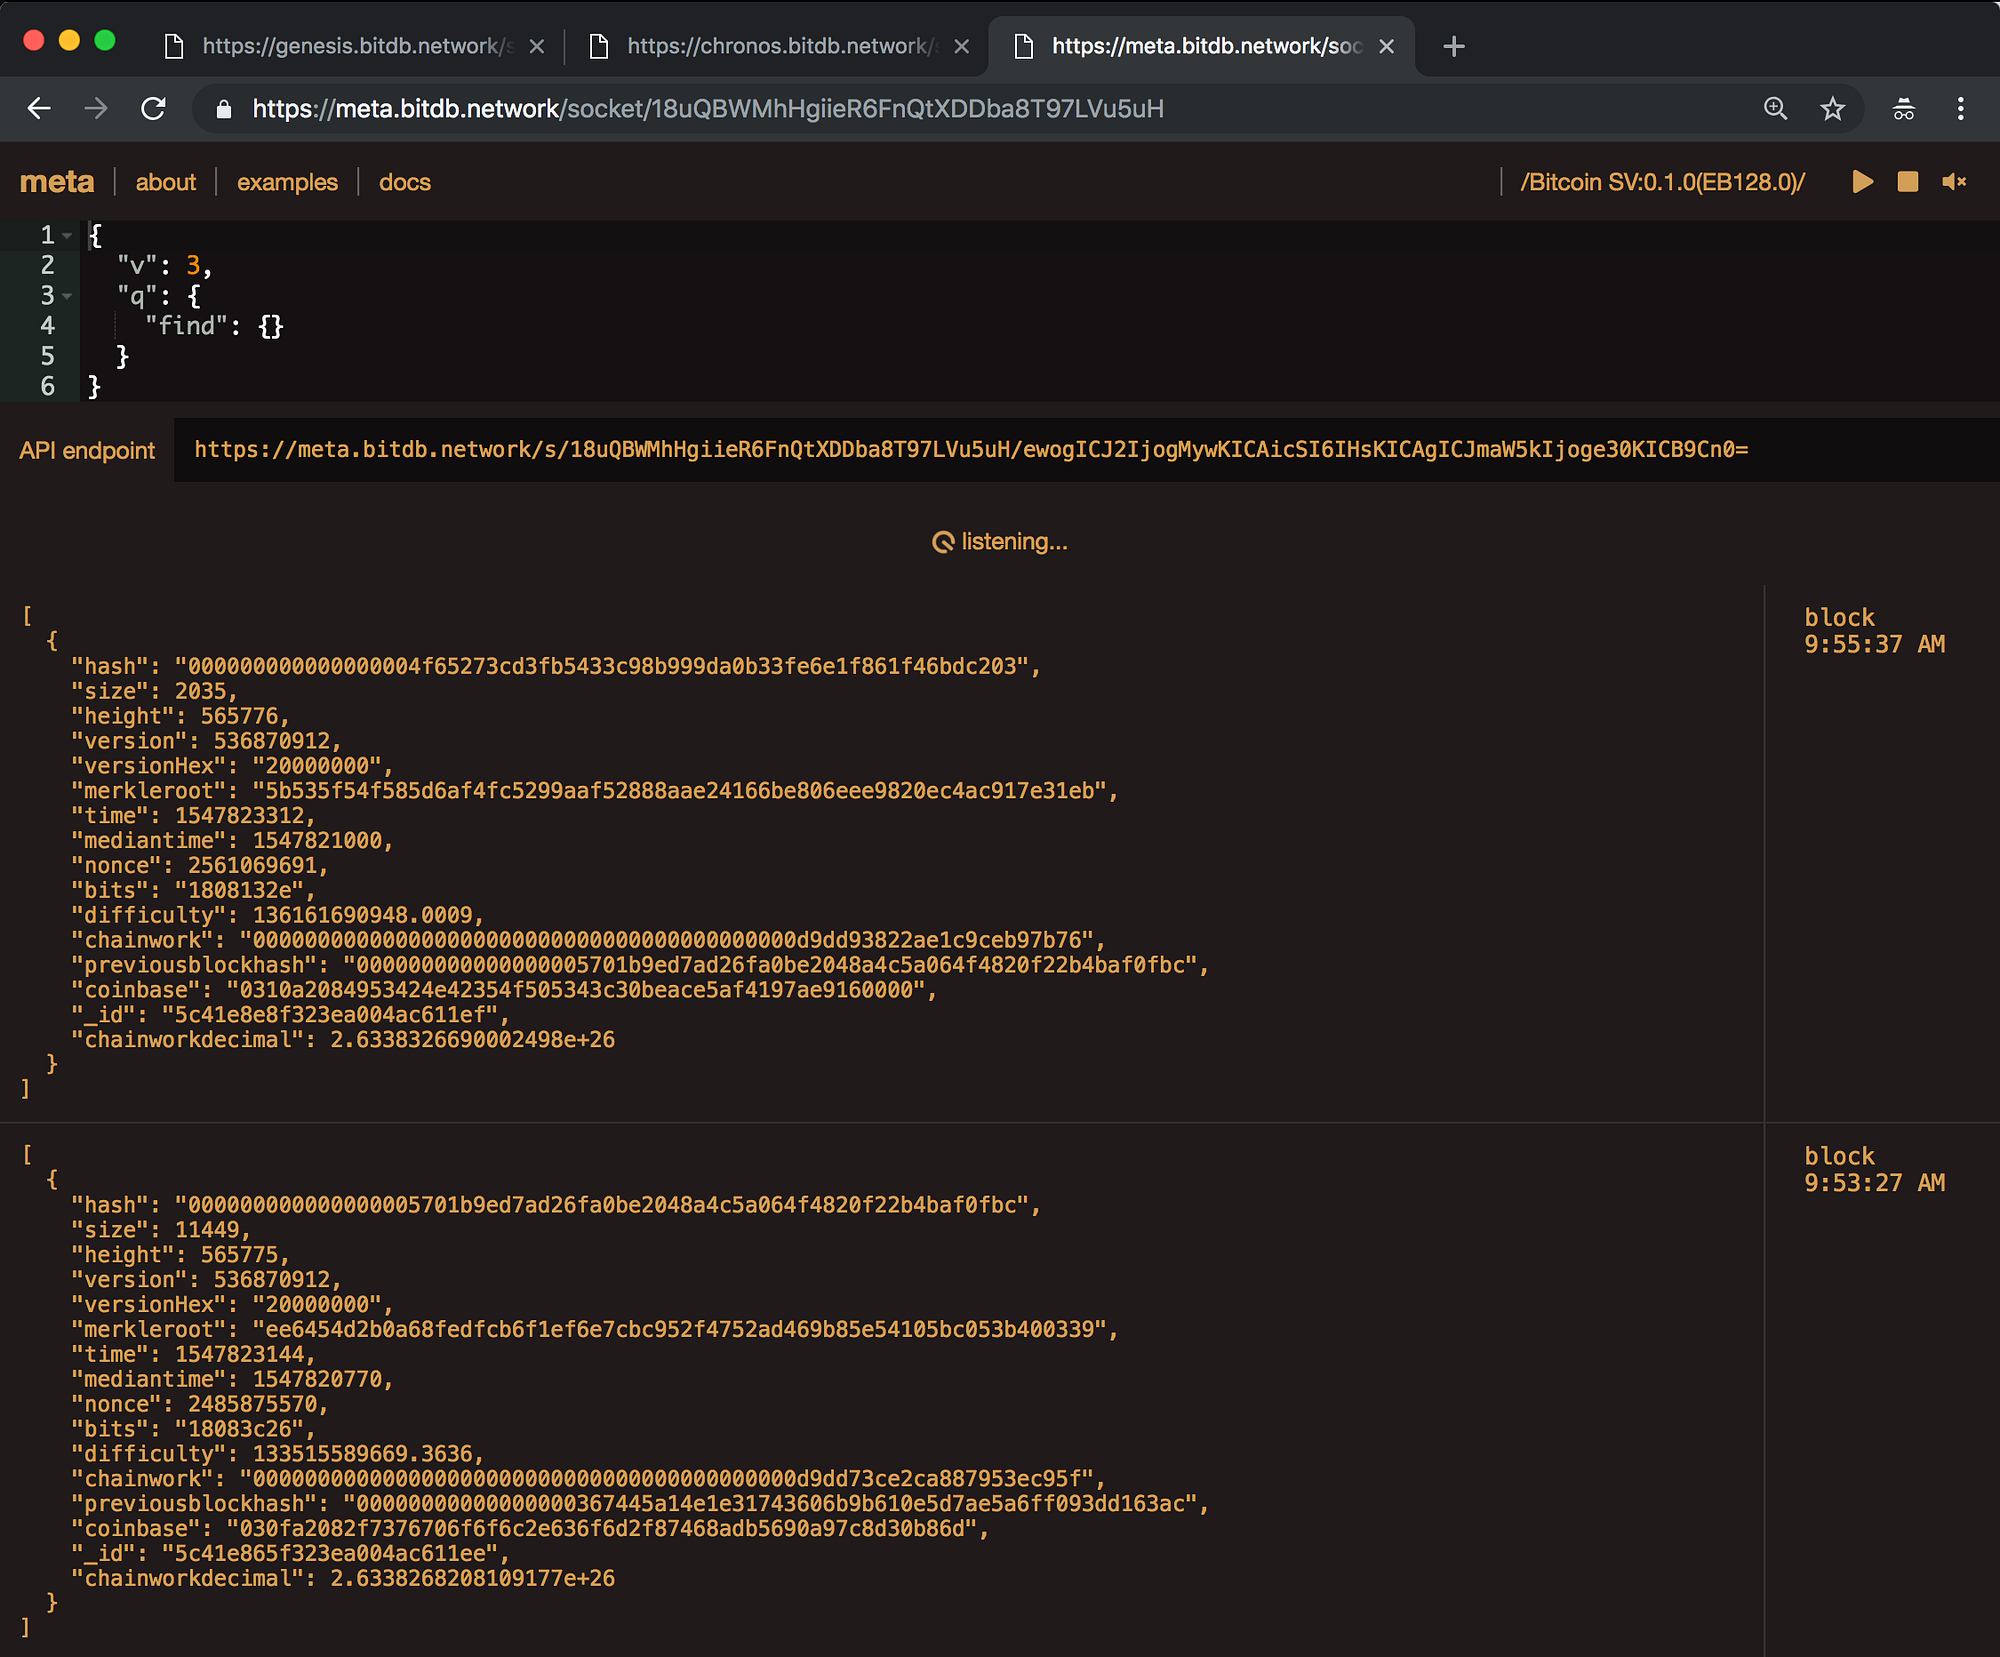Screen dimensions: 2000x1657
Task: Click the meta logo in the header
Action: pyautogui.click(x=57, y=182)
